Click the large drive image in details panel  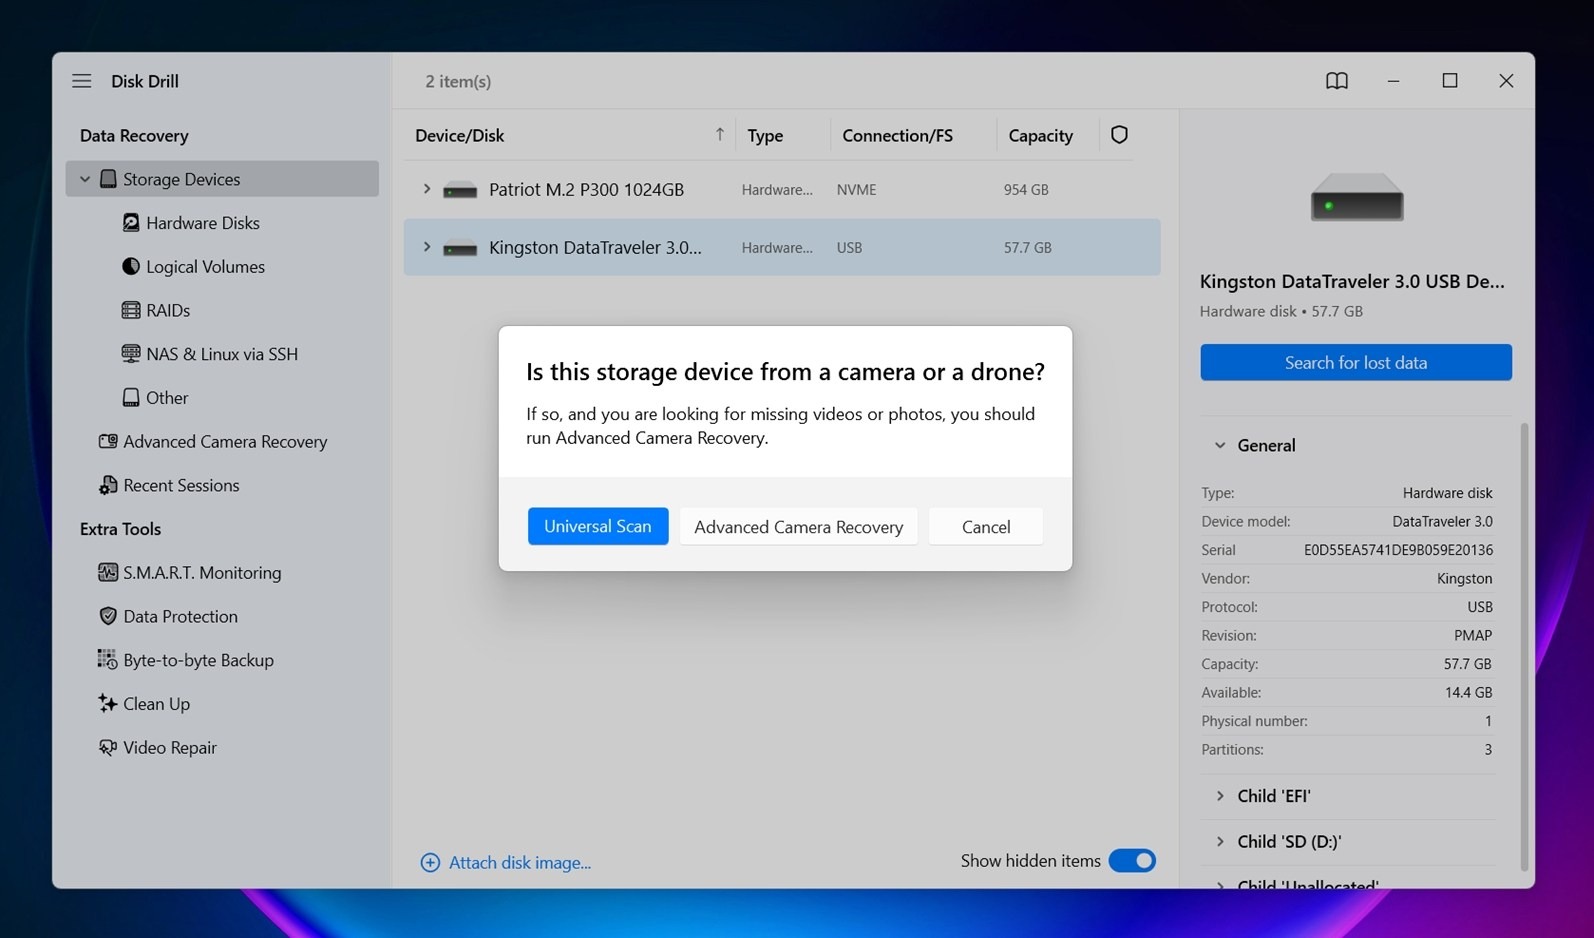click(x=1357, y=197)
